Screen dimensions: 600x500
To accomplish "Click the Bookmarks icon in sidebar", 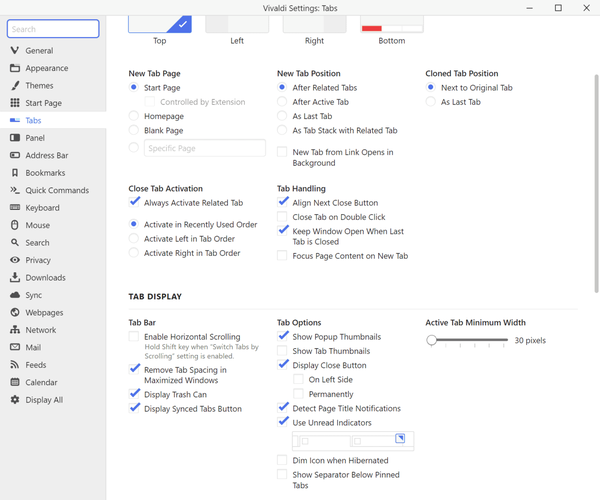I will [15, 173].
